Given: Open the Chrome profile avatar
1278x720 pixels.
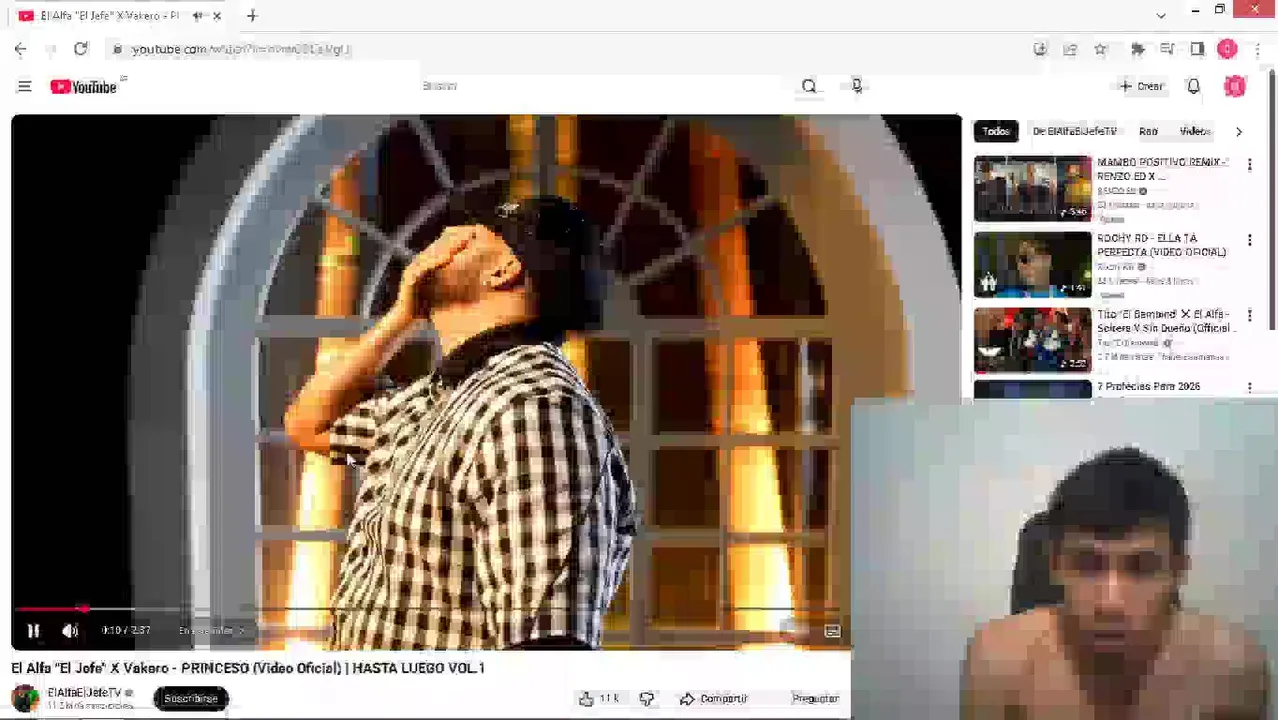Looking at the screenshot, I should pos(1227,49).
